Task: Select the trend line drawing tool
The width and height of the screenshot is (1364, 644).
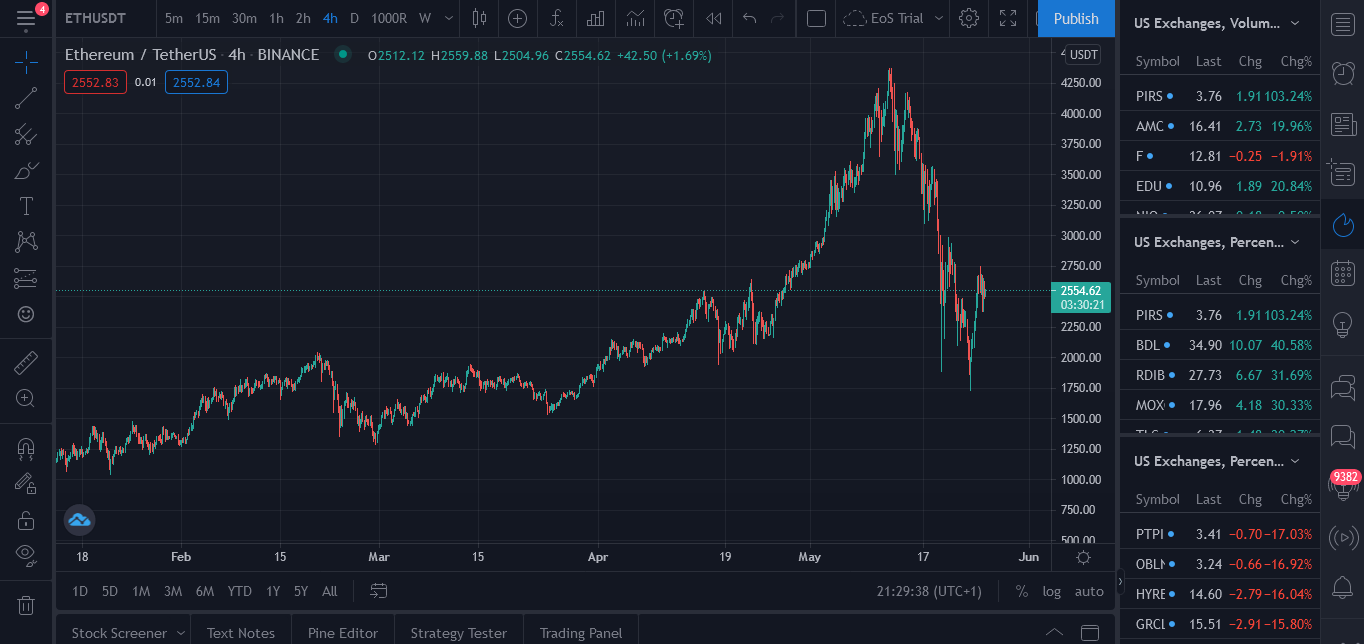Action: [26, 98]
